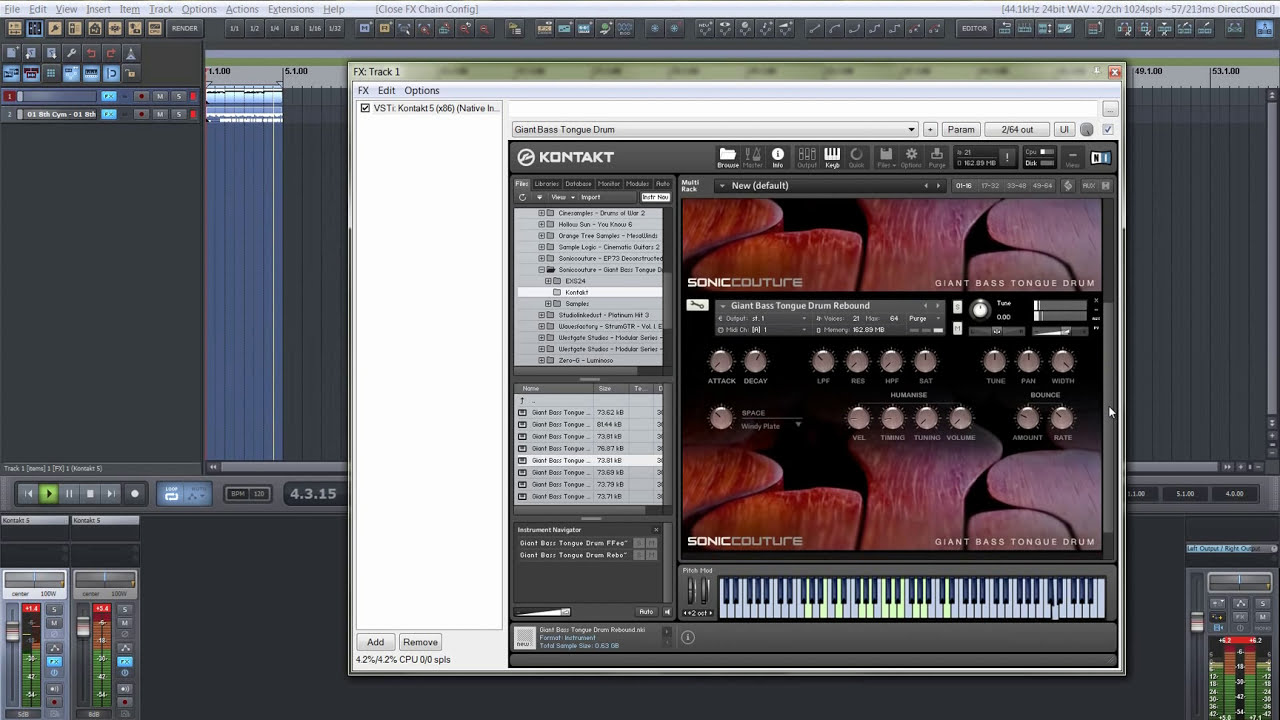Viewport: 1280px width, 720px height.
Task: Stop playback with transport Stop button
Action: pyautogui.click(x=90, y=493)
